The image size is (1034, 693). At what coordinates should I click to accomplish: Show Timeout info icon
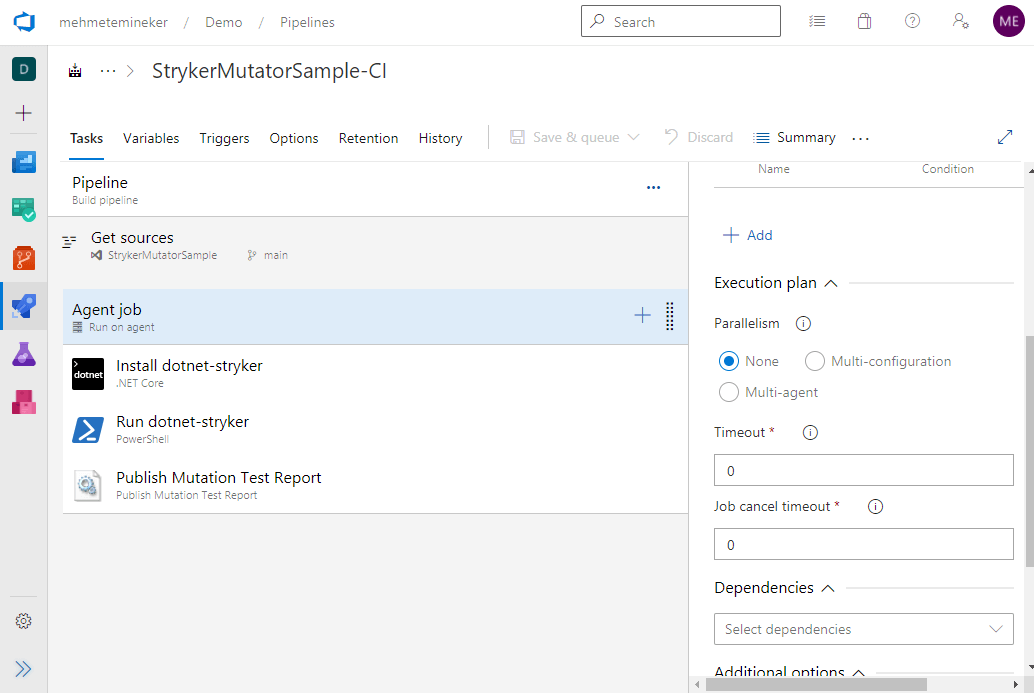[810, 433]
